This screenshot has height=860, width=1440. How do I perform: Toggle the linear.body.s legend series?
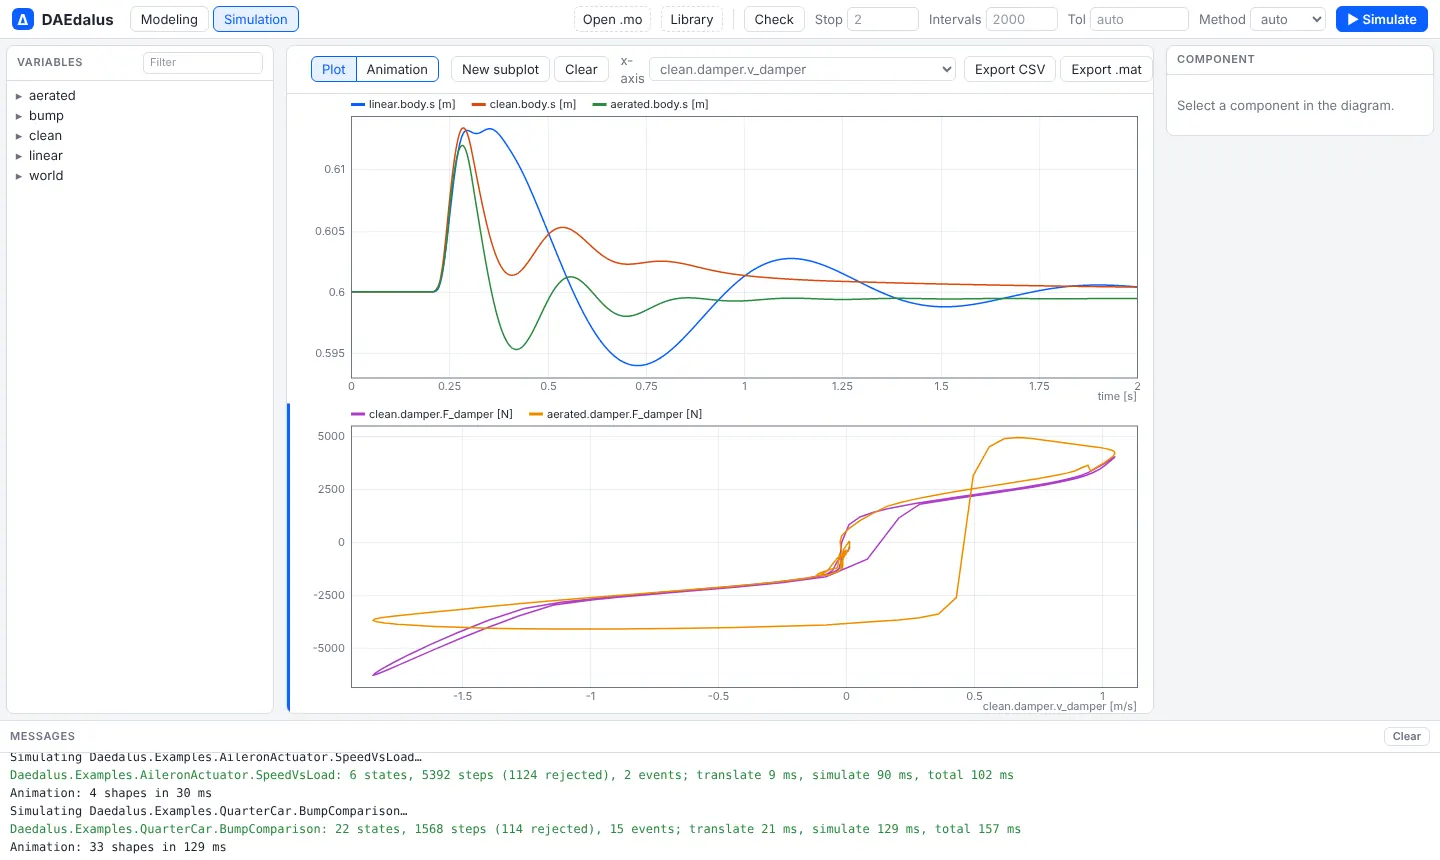point(403,104)
